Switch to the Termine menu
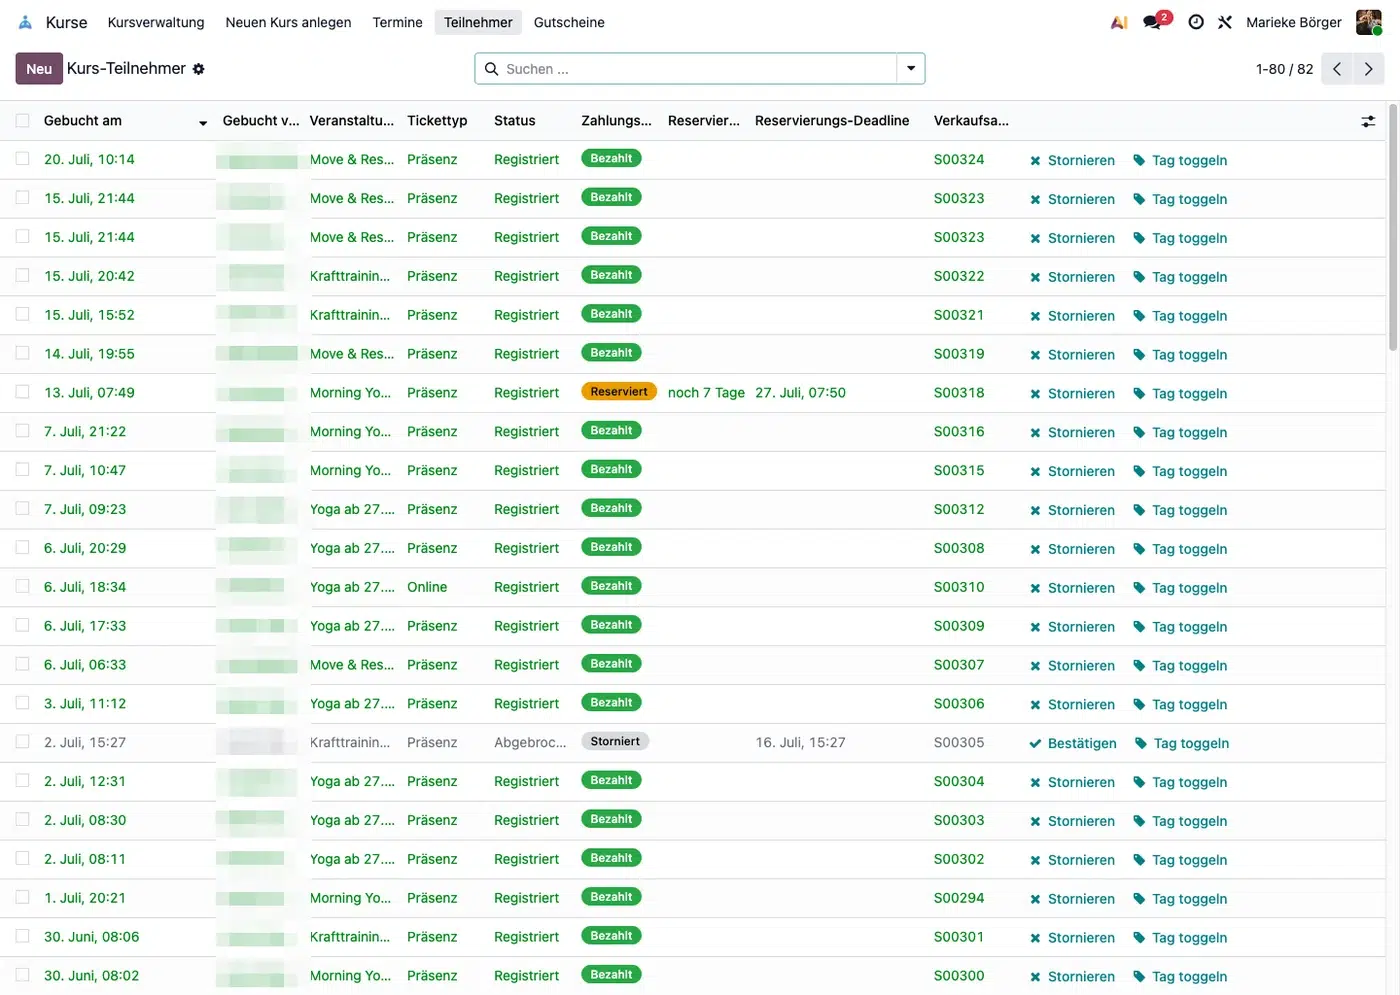Screen dimensions: 1400x995 tap(397, 22)
